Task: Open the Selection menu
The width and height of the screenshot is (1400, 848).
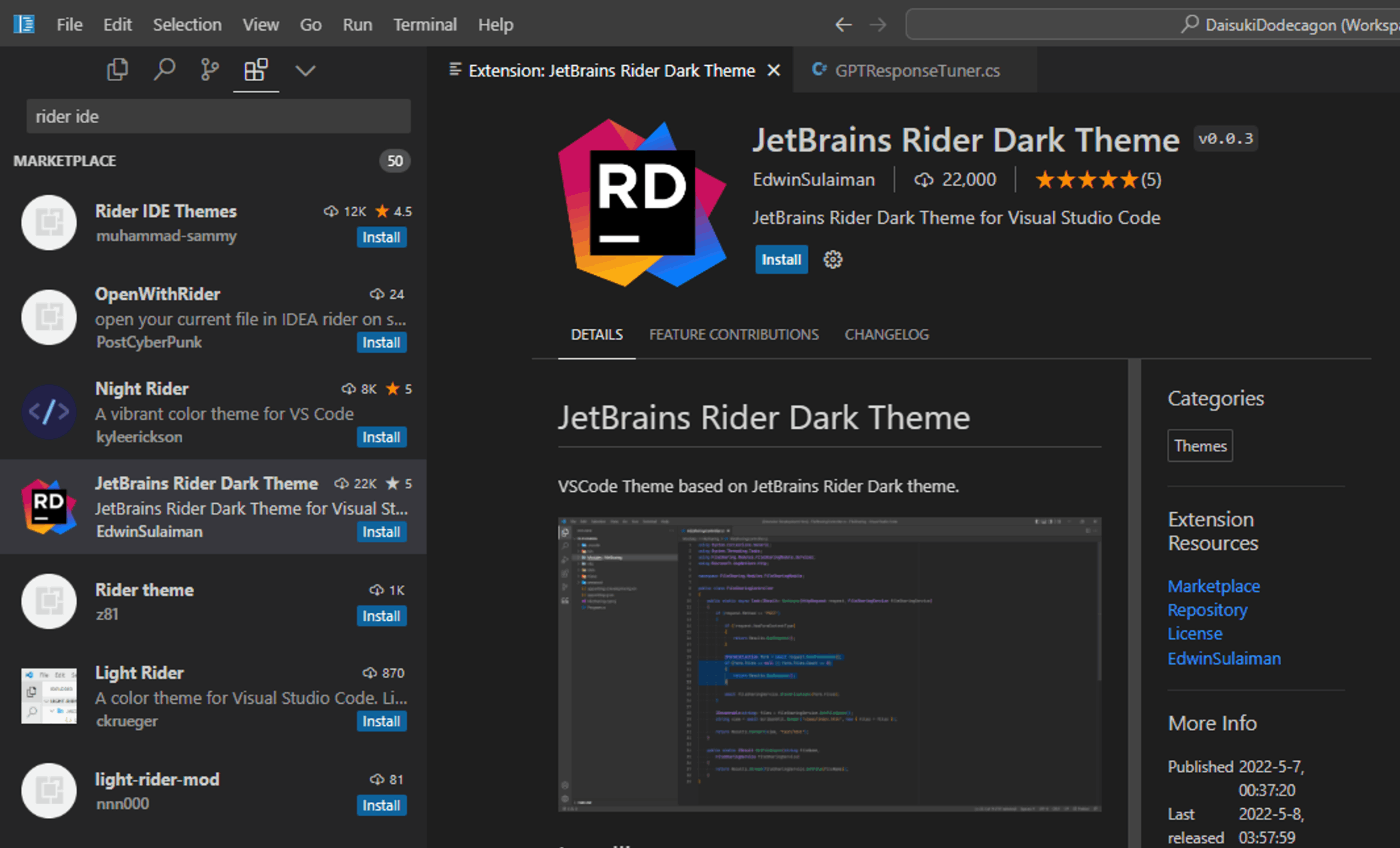Action: (186, 24)
